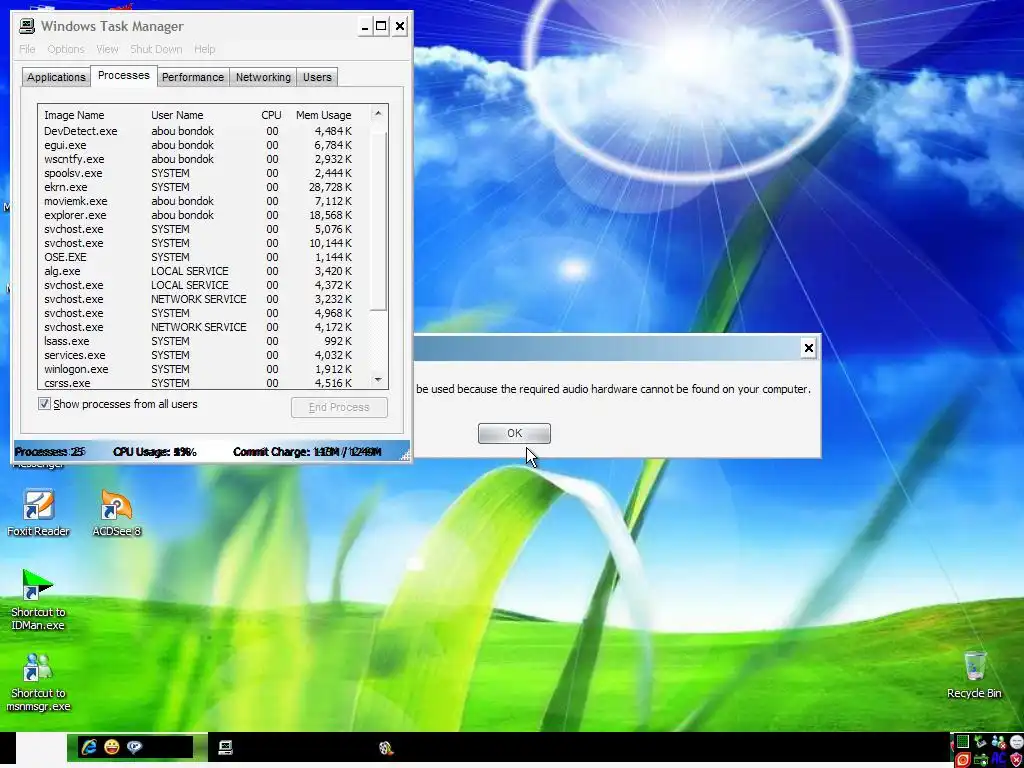This screenshot has width=1024, height=768.
Task: Select egui.exe process row
Action: pyautogui.click(x=204, y=145)
